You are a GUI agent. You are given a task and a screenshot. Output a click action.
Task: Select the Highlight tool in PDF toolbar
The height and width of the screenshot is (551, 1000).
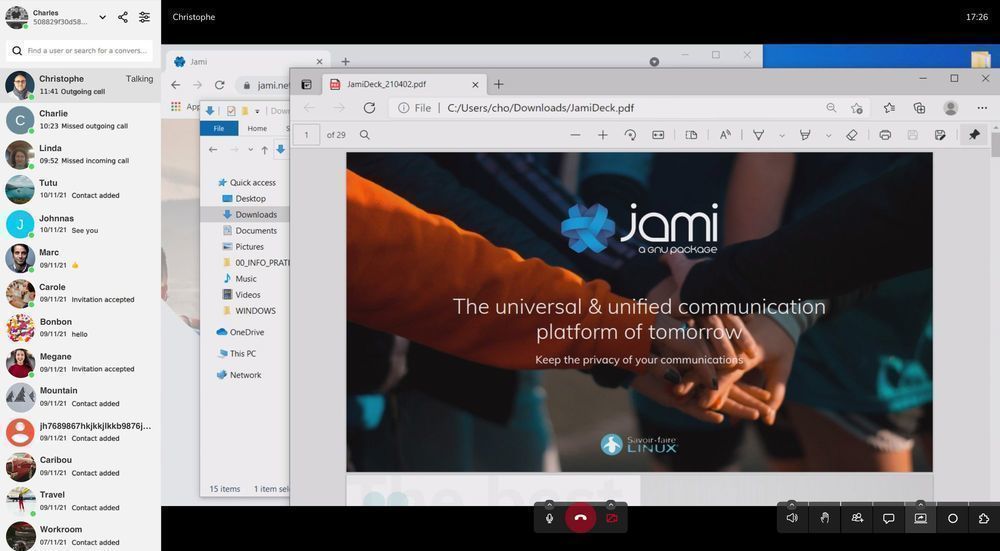pos(805,135)
